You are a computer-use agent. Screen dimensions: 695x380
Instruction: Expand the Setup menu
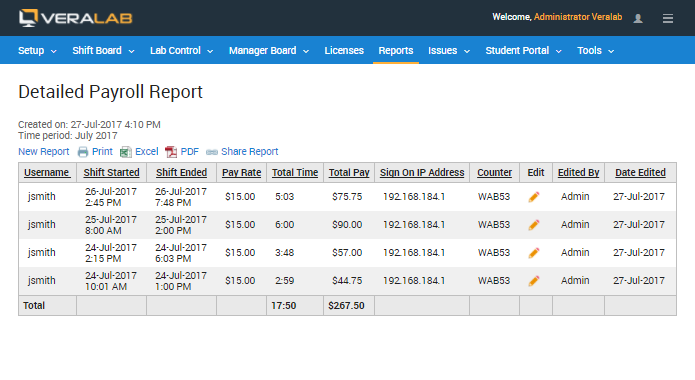(37, 51)
